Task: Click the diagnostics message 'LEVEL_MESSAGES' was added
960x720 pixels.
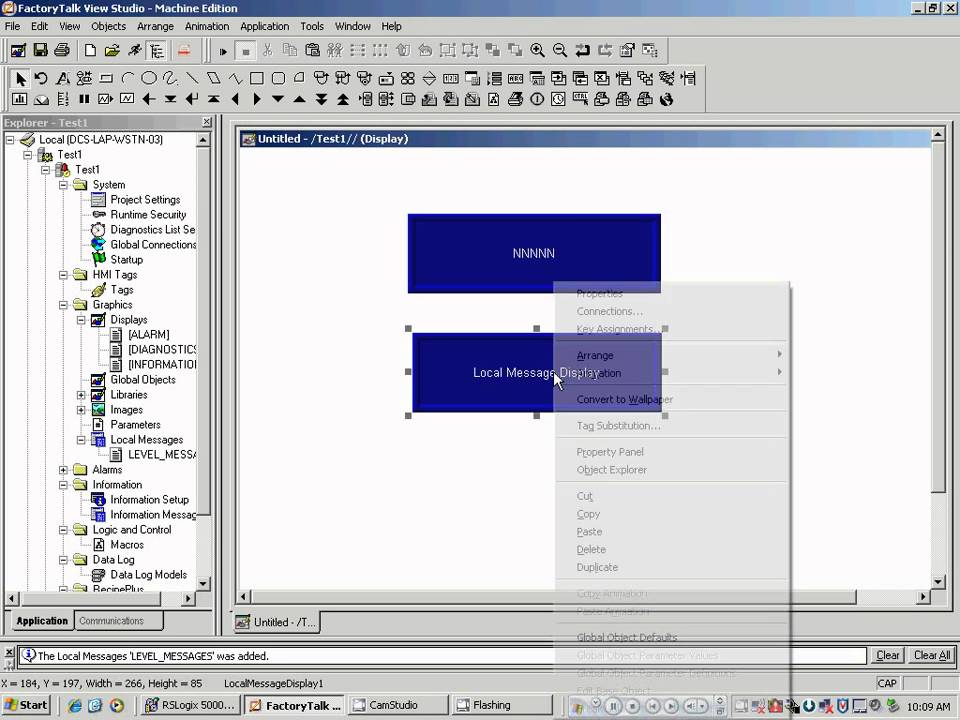Action: [153, 656]
